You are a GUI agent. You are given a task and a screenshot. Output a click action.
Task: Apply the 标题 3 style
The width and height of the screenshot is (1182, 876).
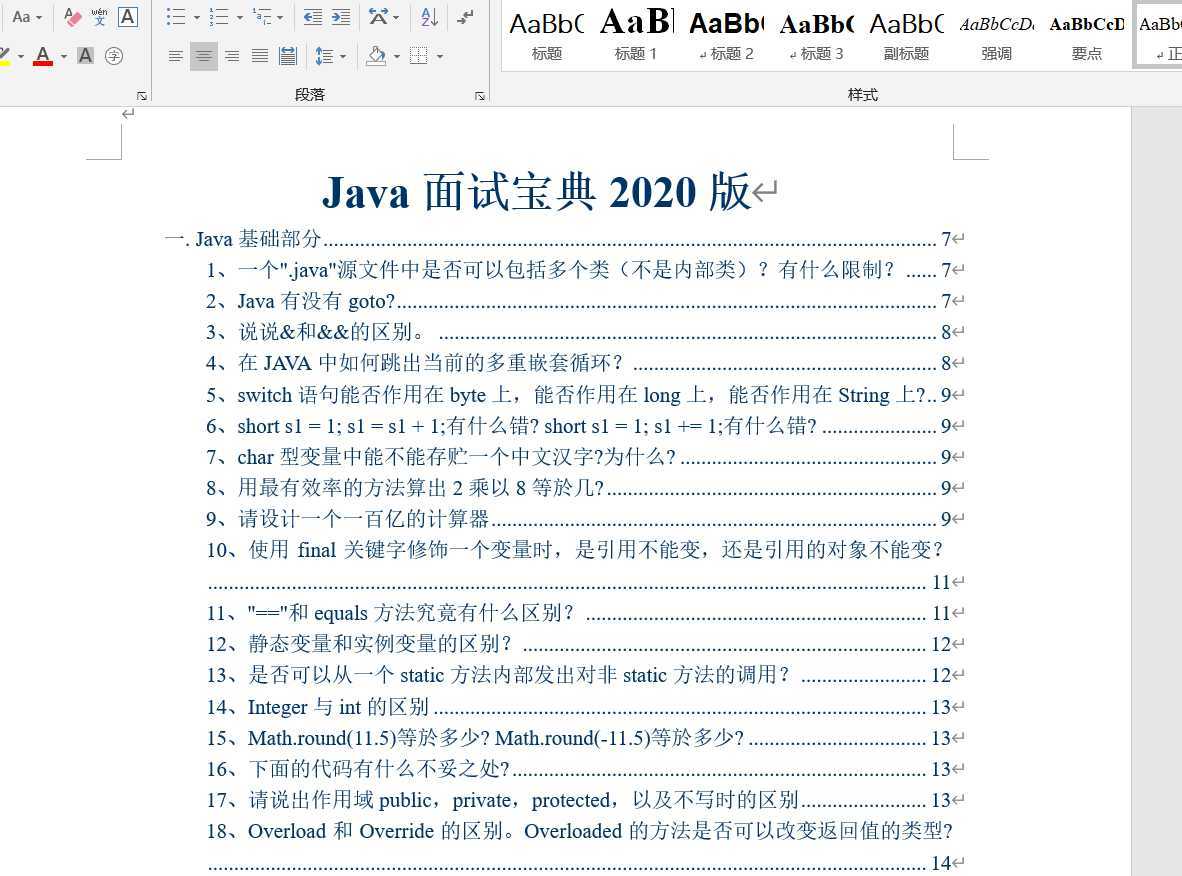[816, 36]
